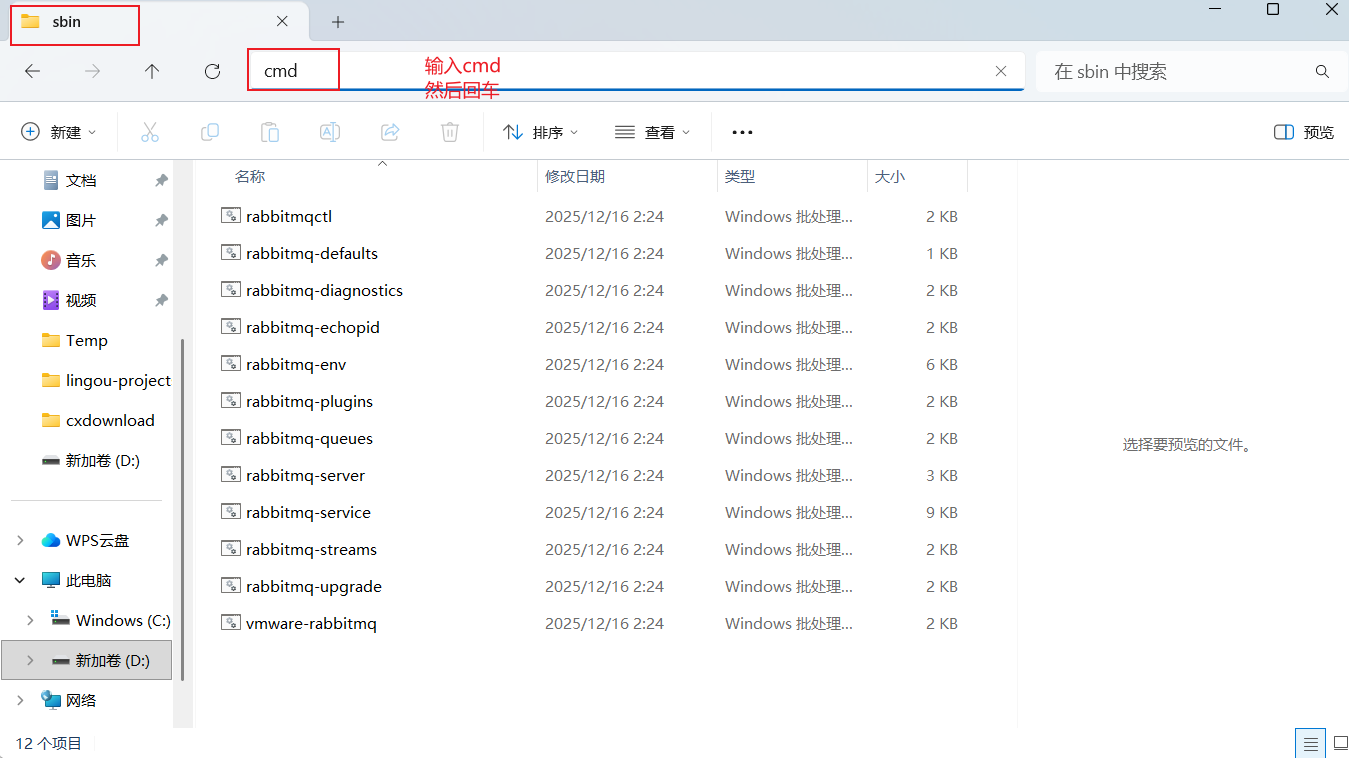Image resolution: width=1349 pixels, height=758 pixels.
Task: Unpin 音乐 using its pin icon
Action: (161, 260)
